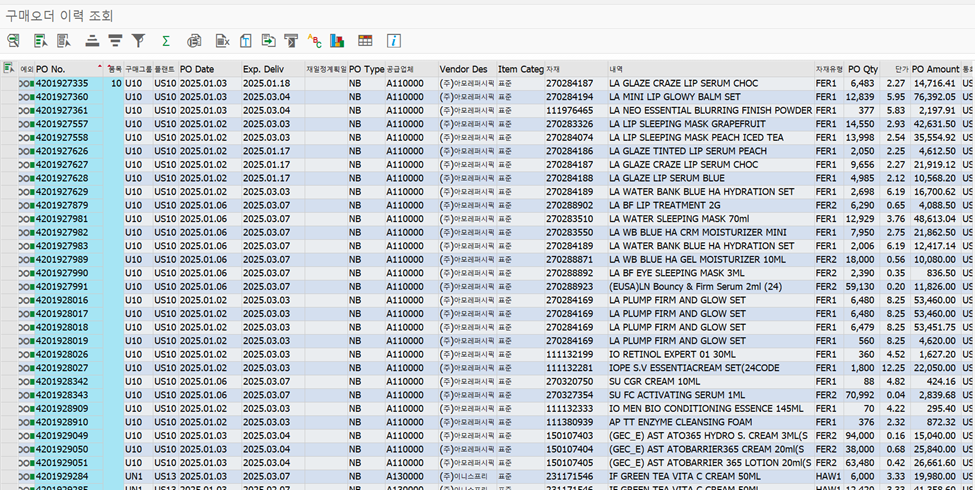This screenshot has width=975, height=490.
Task: Click the Vendor Des column header
Action: 467,69
